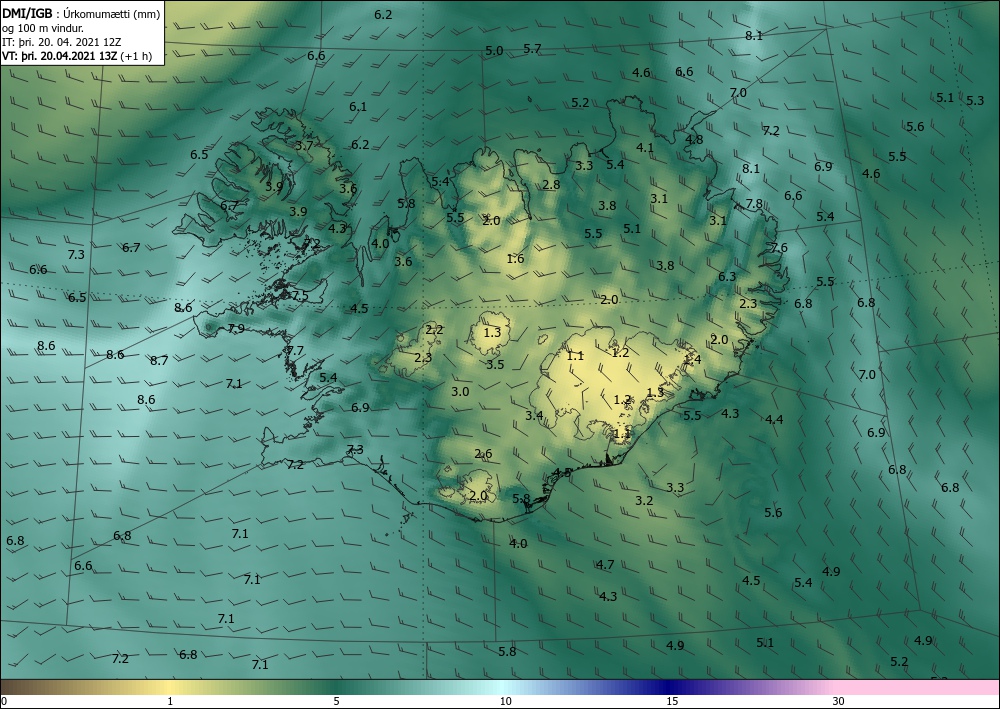
Task: Select the 3.7 value over the Westfjords
Action: tap(304, 145)
